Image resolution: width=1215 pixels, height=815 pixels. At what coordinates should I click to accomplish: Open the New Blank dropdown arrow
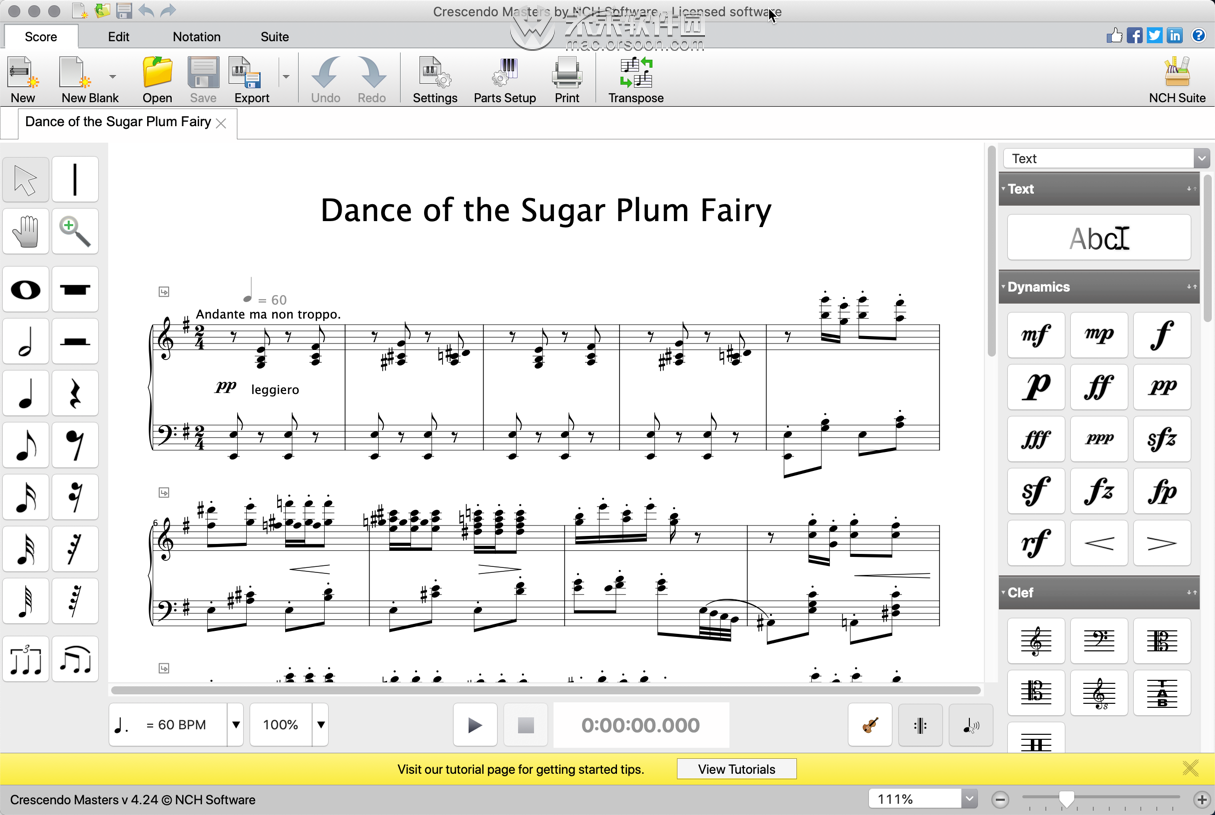tap(112, 77)
